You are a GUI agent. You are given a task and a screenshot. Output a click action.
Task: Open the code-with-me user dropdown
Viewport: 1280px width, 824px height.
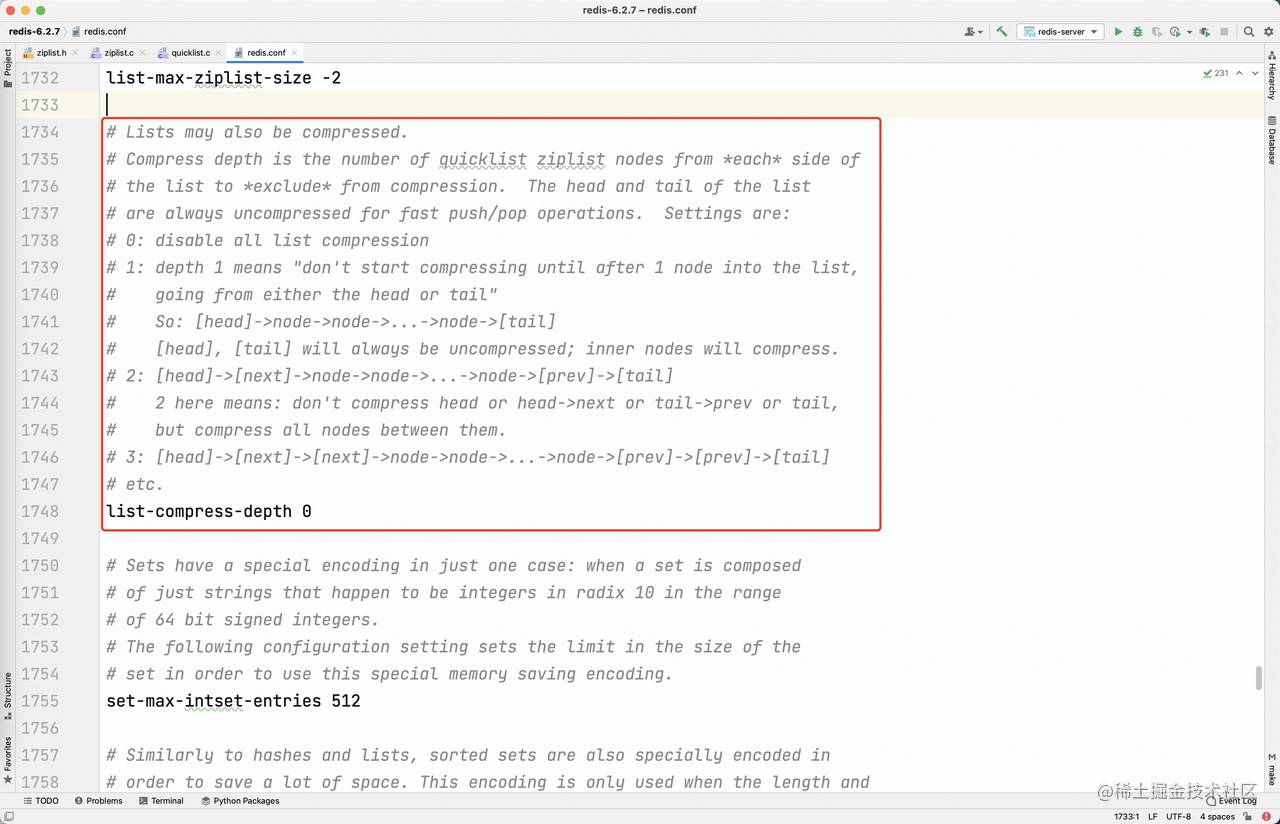973,32
